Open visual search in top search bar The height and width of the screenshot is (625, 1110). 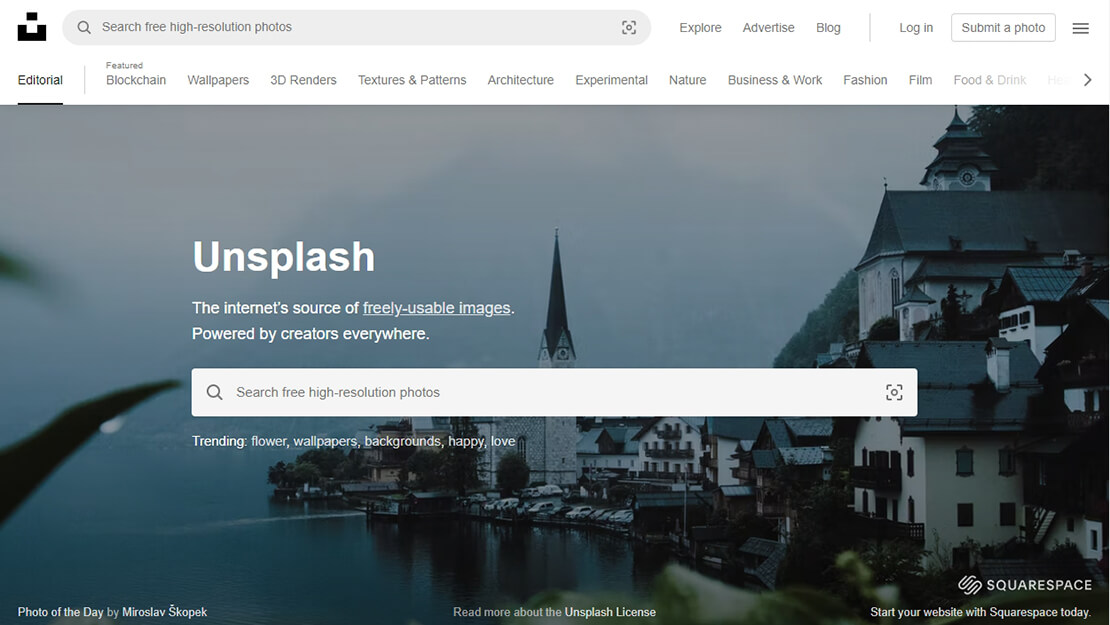[x=629, y=28]
